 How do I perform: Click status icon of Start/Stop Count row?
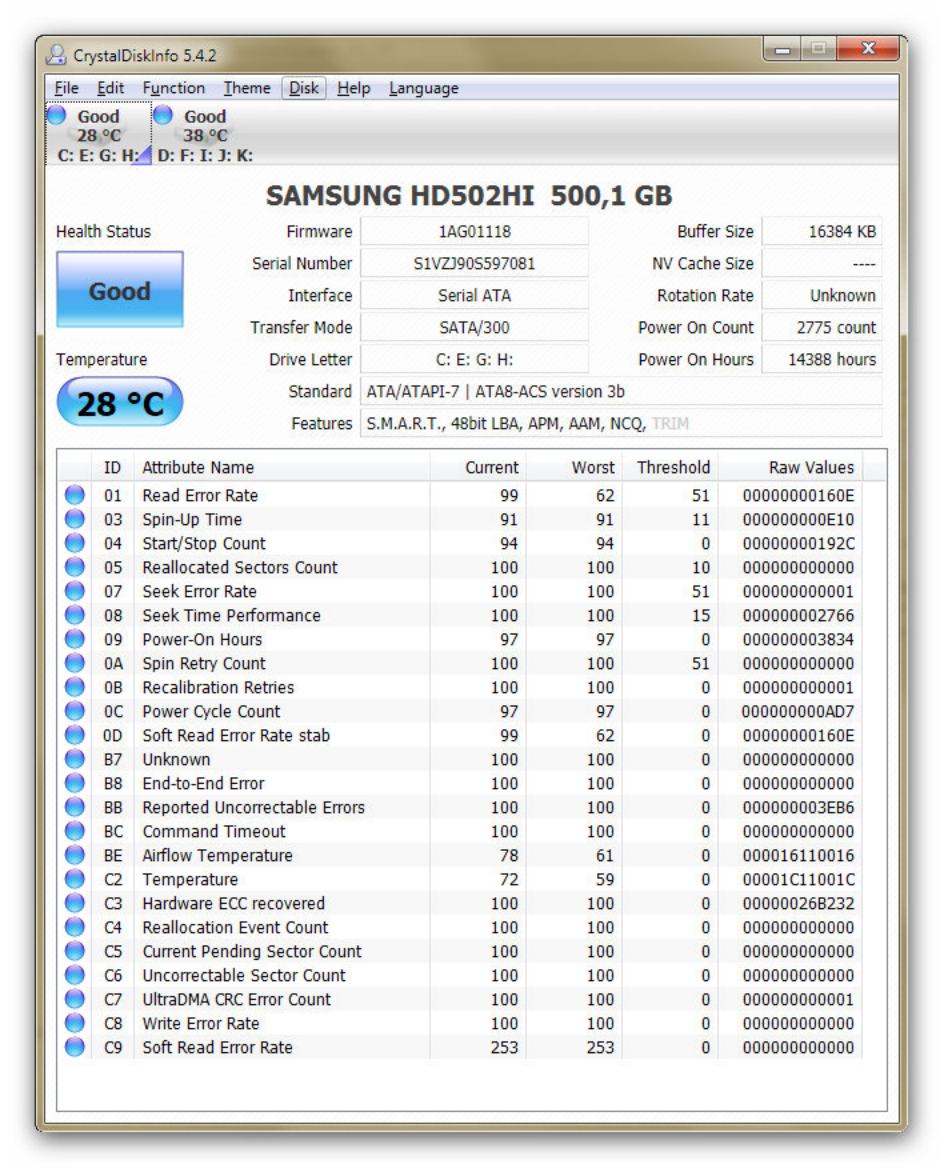(x=75, y=543)
